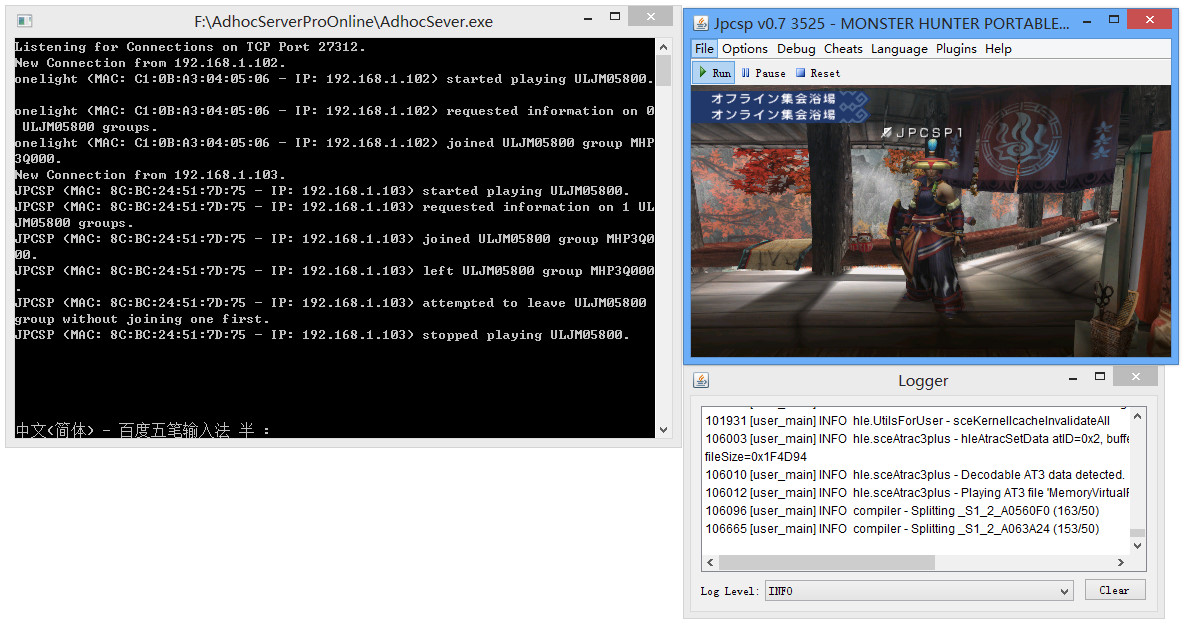The width and height of the screenshot is (1184, 638).
Task: Click inside the game display area
Action: point(930,230)
